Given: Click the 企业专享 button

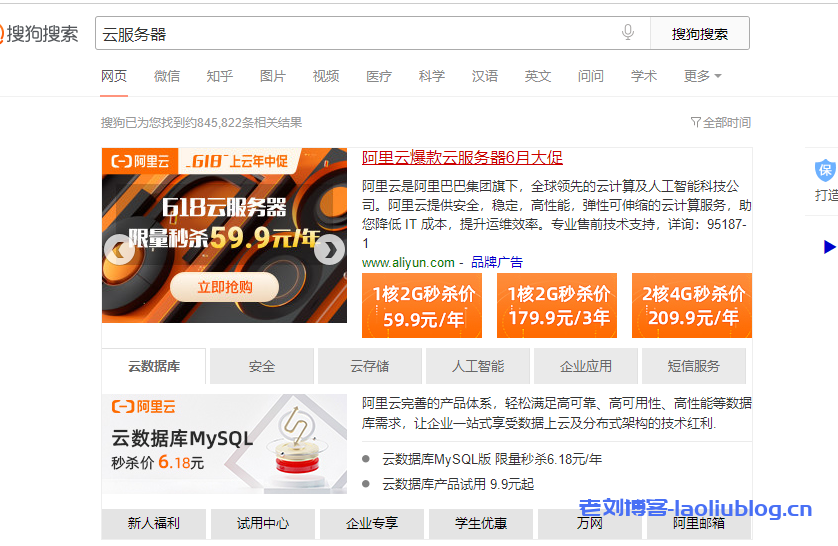Looking at the screenshot, I should click(x=372, y=524).
